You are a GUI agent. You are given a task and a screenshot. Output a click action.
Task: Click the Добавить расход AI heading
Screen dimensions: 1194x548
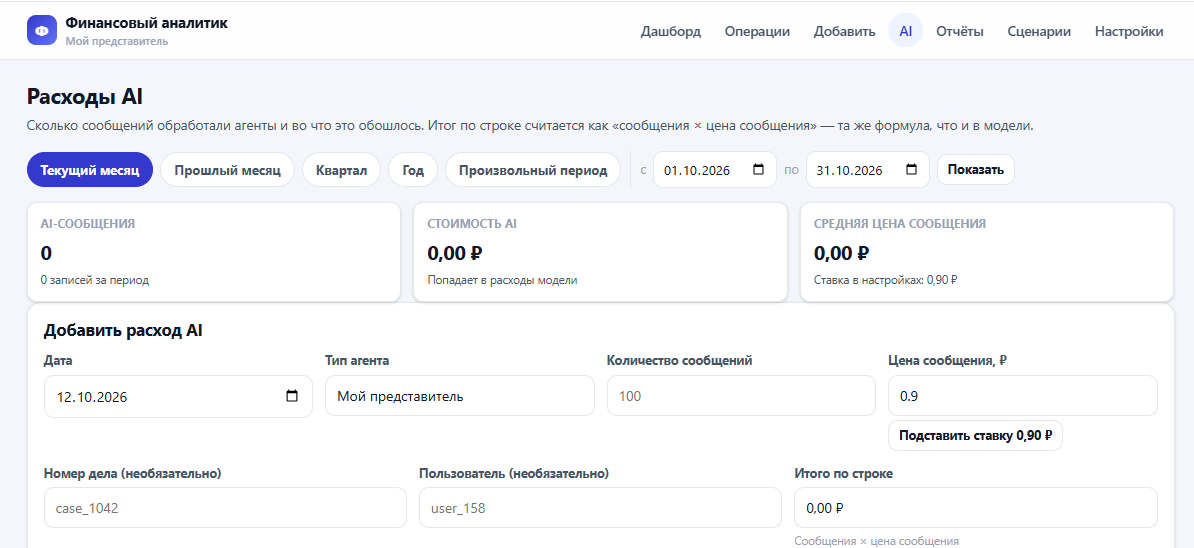123,330
